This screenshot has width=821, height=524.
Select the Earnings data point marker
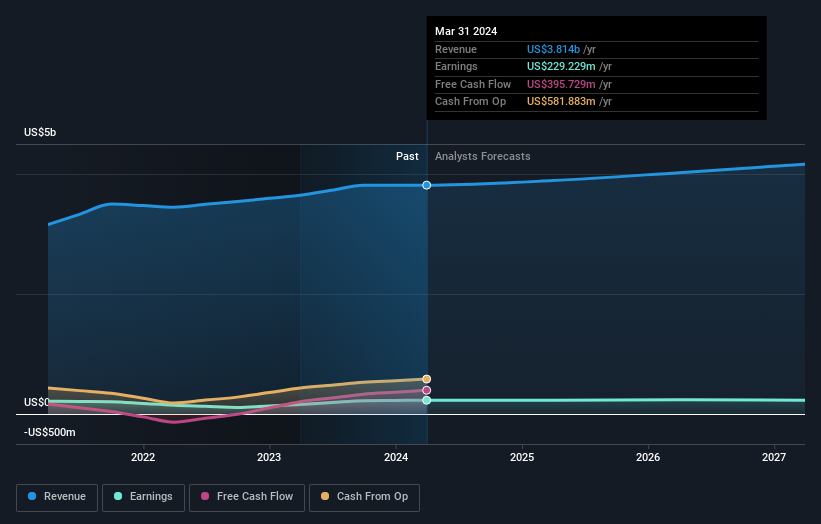coord(427,400)
